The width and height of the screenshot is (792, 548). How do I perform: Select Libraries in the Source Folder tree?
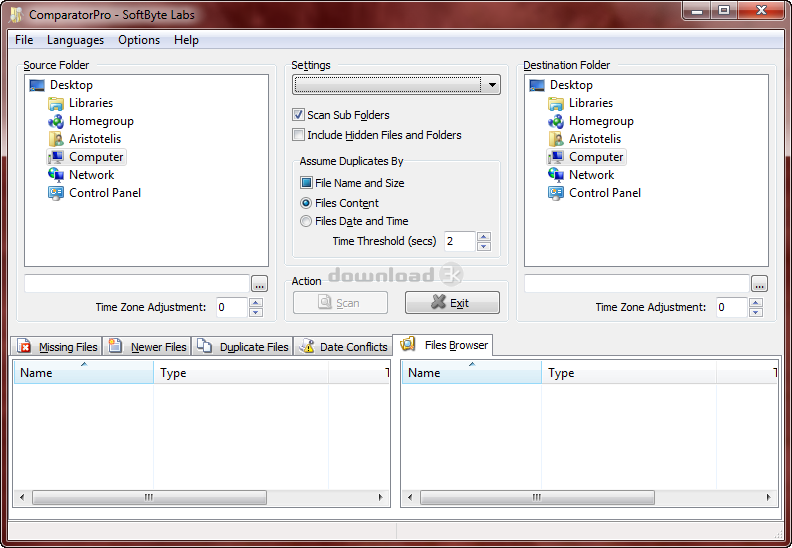[x=91, y=103]
